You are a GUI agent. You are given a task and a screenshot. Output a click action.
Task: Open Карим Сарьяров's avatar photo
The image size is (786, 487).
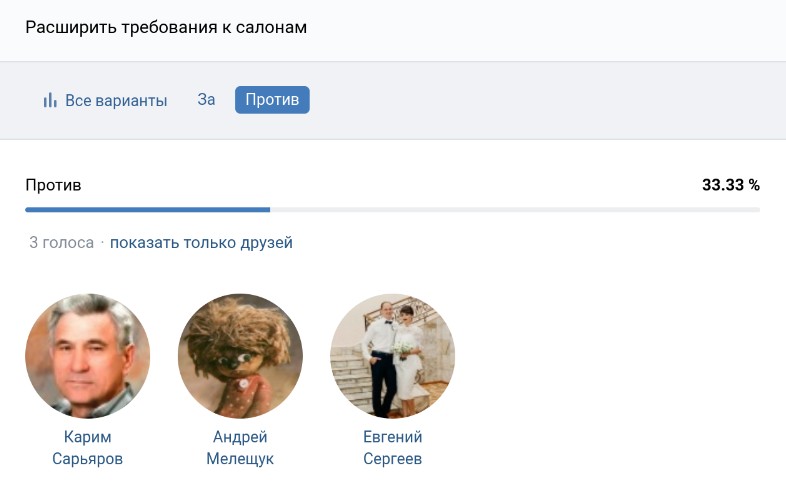[x=87, y=356]
